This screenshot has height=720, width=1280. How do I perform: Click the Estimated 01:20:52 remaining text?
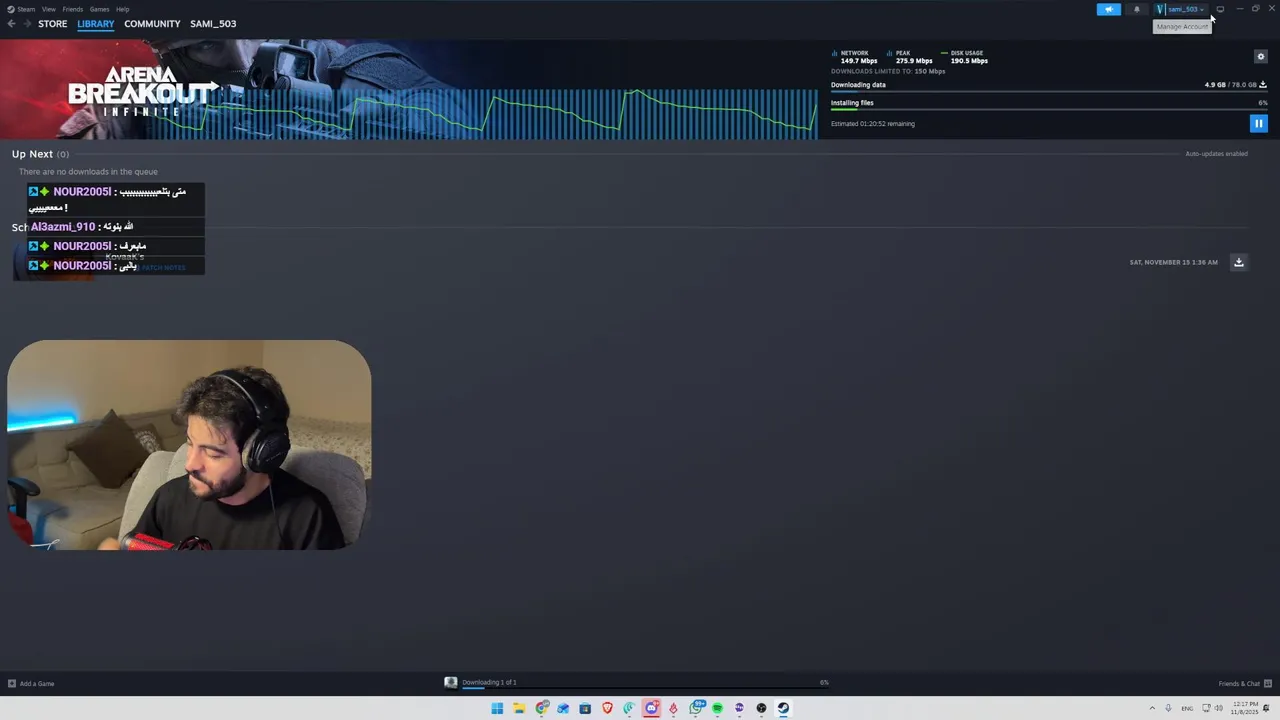click(873, 124)
